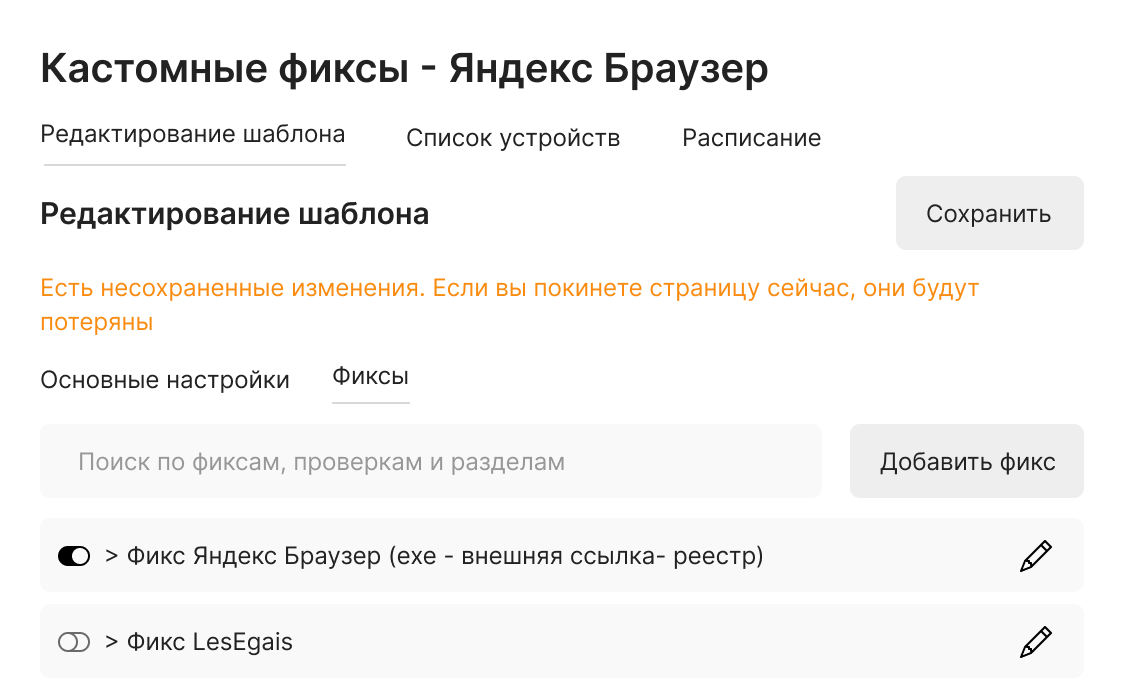The width and height of the screenshot is (1130, 700).
Task: Save changes with the Сохранить button
Action: coord(989,213)
